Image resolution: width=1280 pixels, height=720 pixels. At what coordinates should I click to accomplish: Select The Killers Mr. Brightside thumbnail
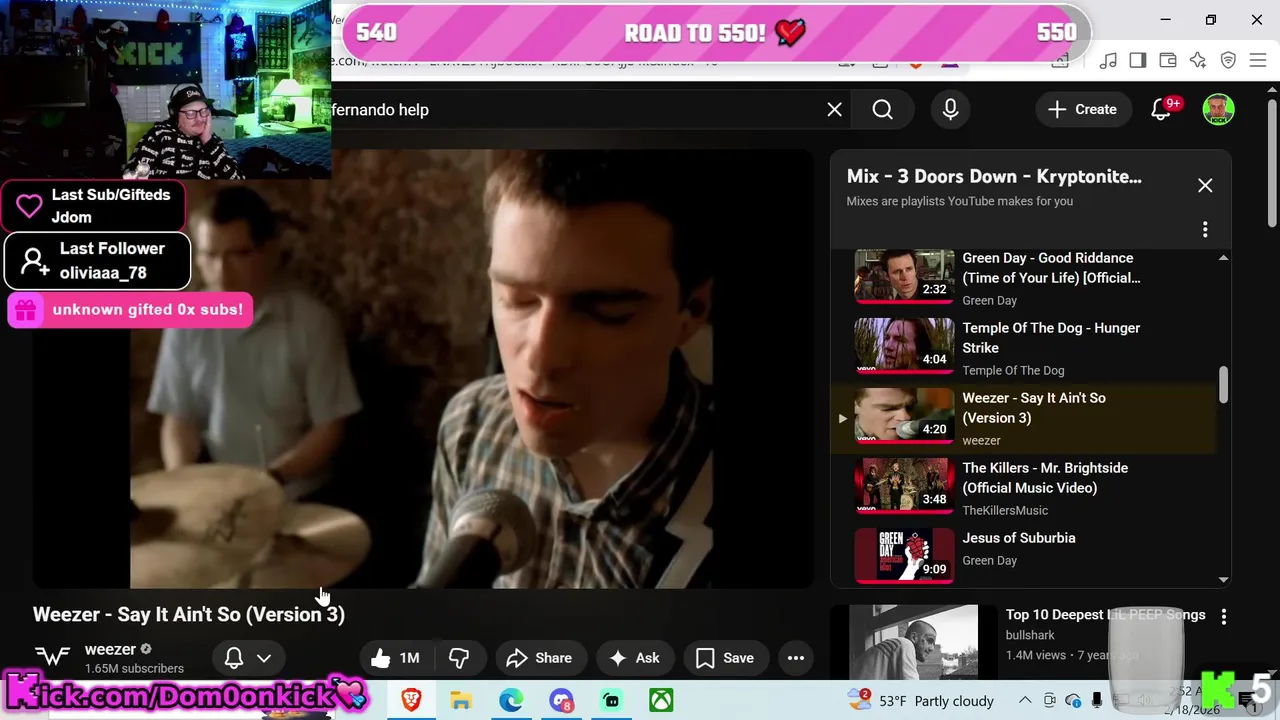[x=904, y=485]
